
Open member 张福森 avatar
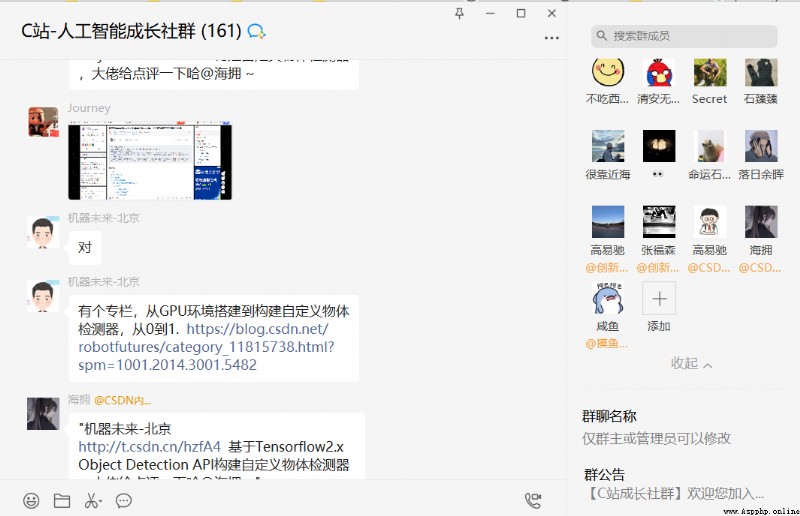(659, 222)
